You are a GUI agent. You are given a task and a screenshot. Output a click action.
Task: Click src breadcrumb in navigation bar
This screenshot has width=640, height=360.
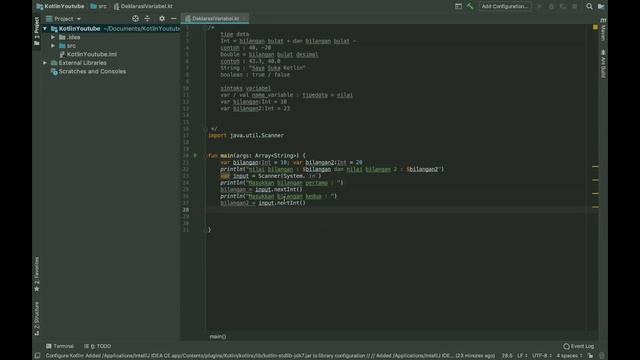98,6
